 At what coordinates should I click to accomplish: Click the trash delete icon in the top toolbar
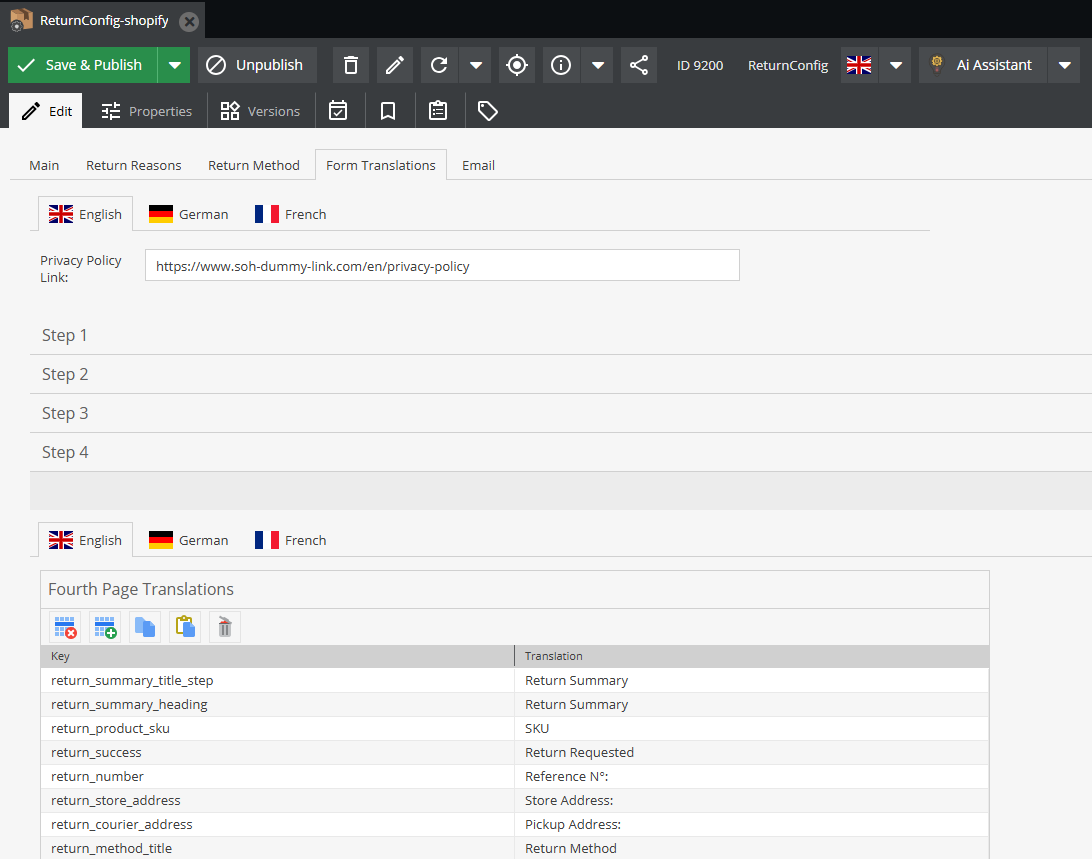point(350,65)
